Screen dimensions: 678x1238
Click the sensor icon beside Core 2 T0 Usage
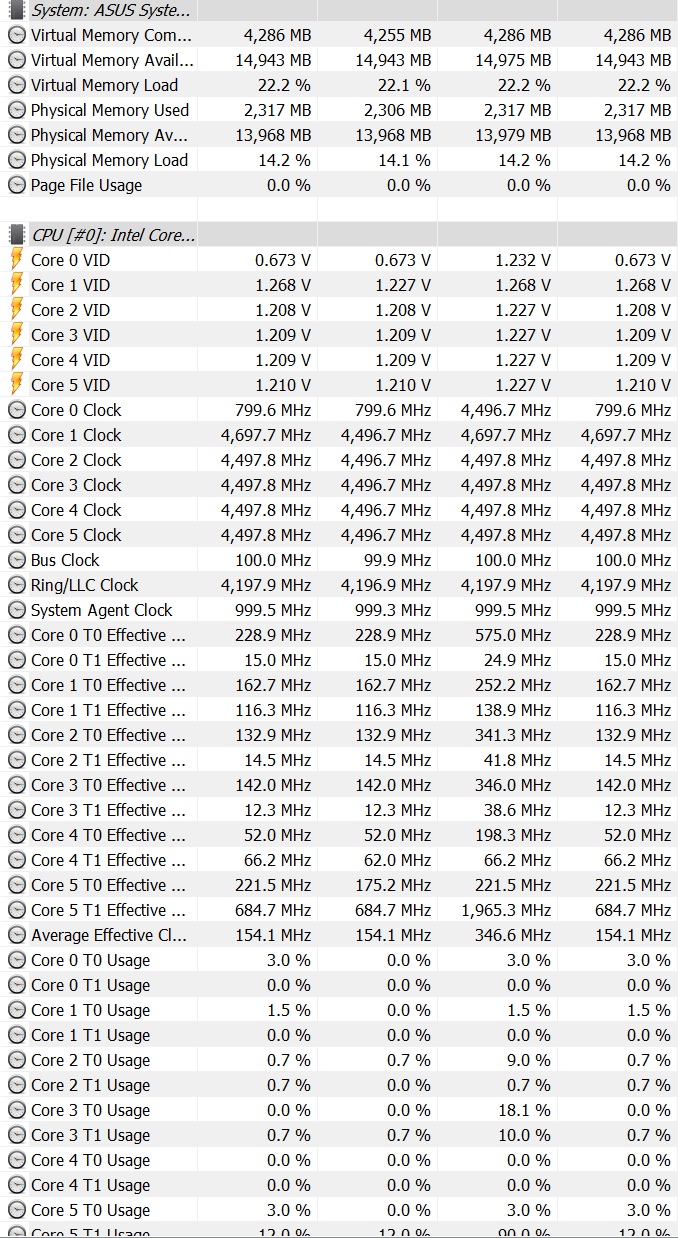click(x=16, y=1060)
